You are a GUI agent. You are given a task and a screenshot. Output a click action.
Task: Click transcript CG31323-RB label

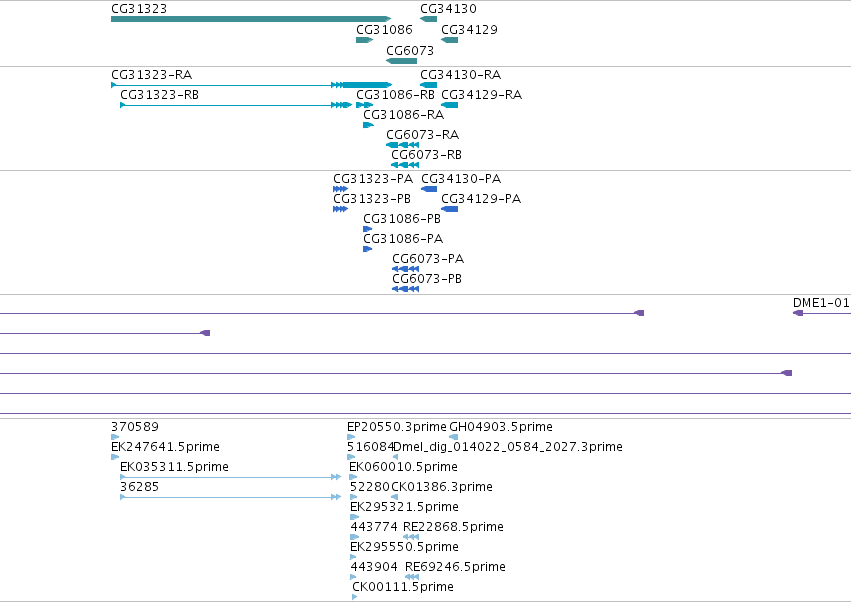(159, 95)
